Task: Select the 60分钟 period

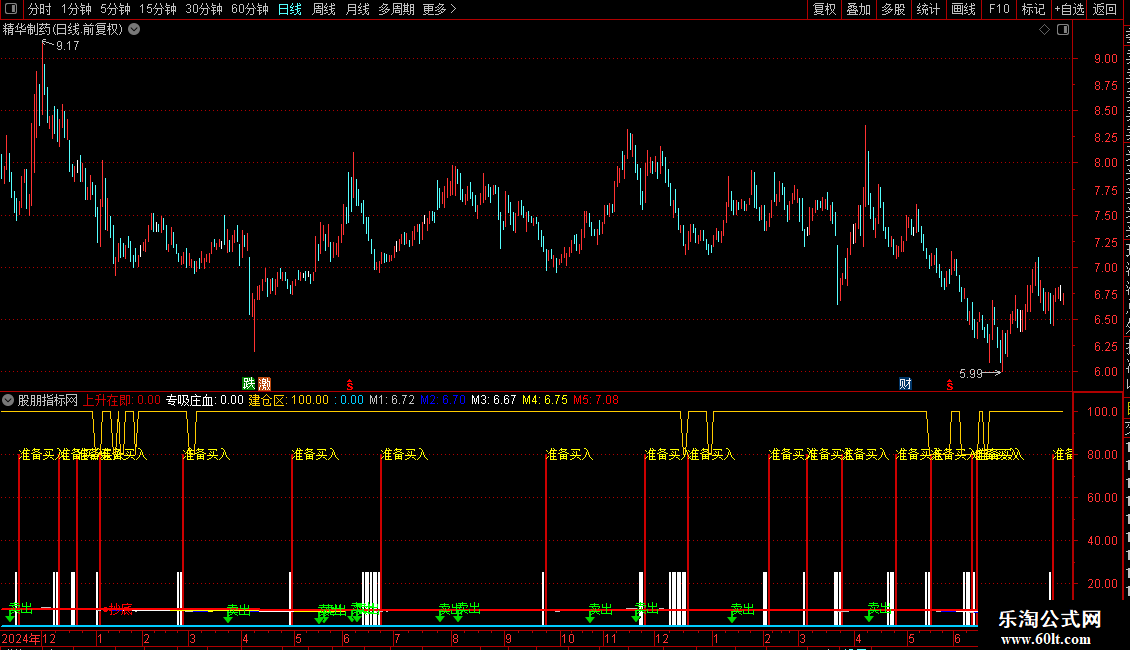Action: click(249, 9)
